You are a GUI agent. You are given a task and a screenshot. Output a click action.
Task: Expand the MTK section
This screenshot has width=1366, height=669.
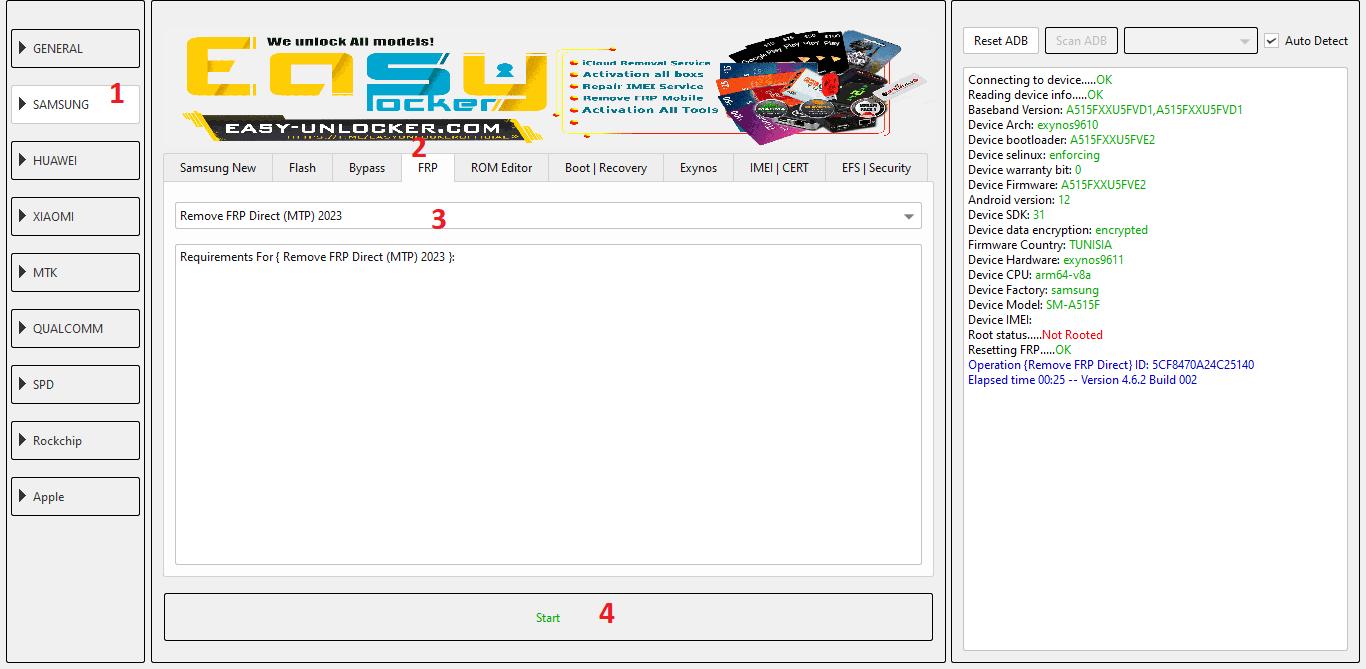click(x=75, y=272)
